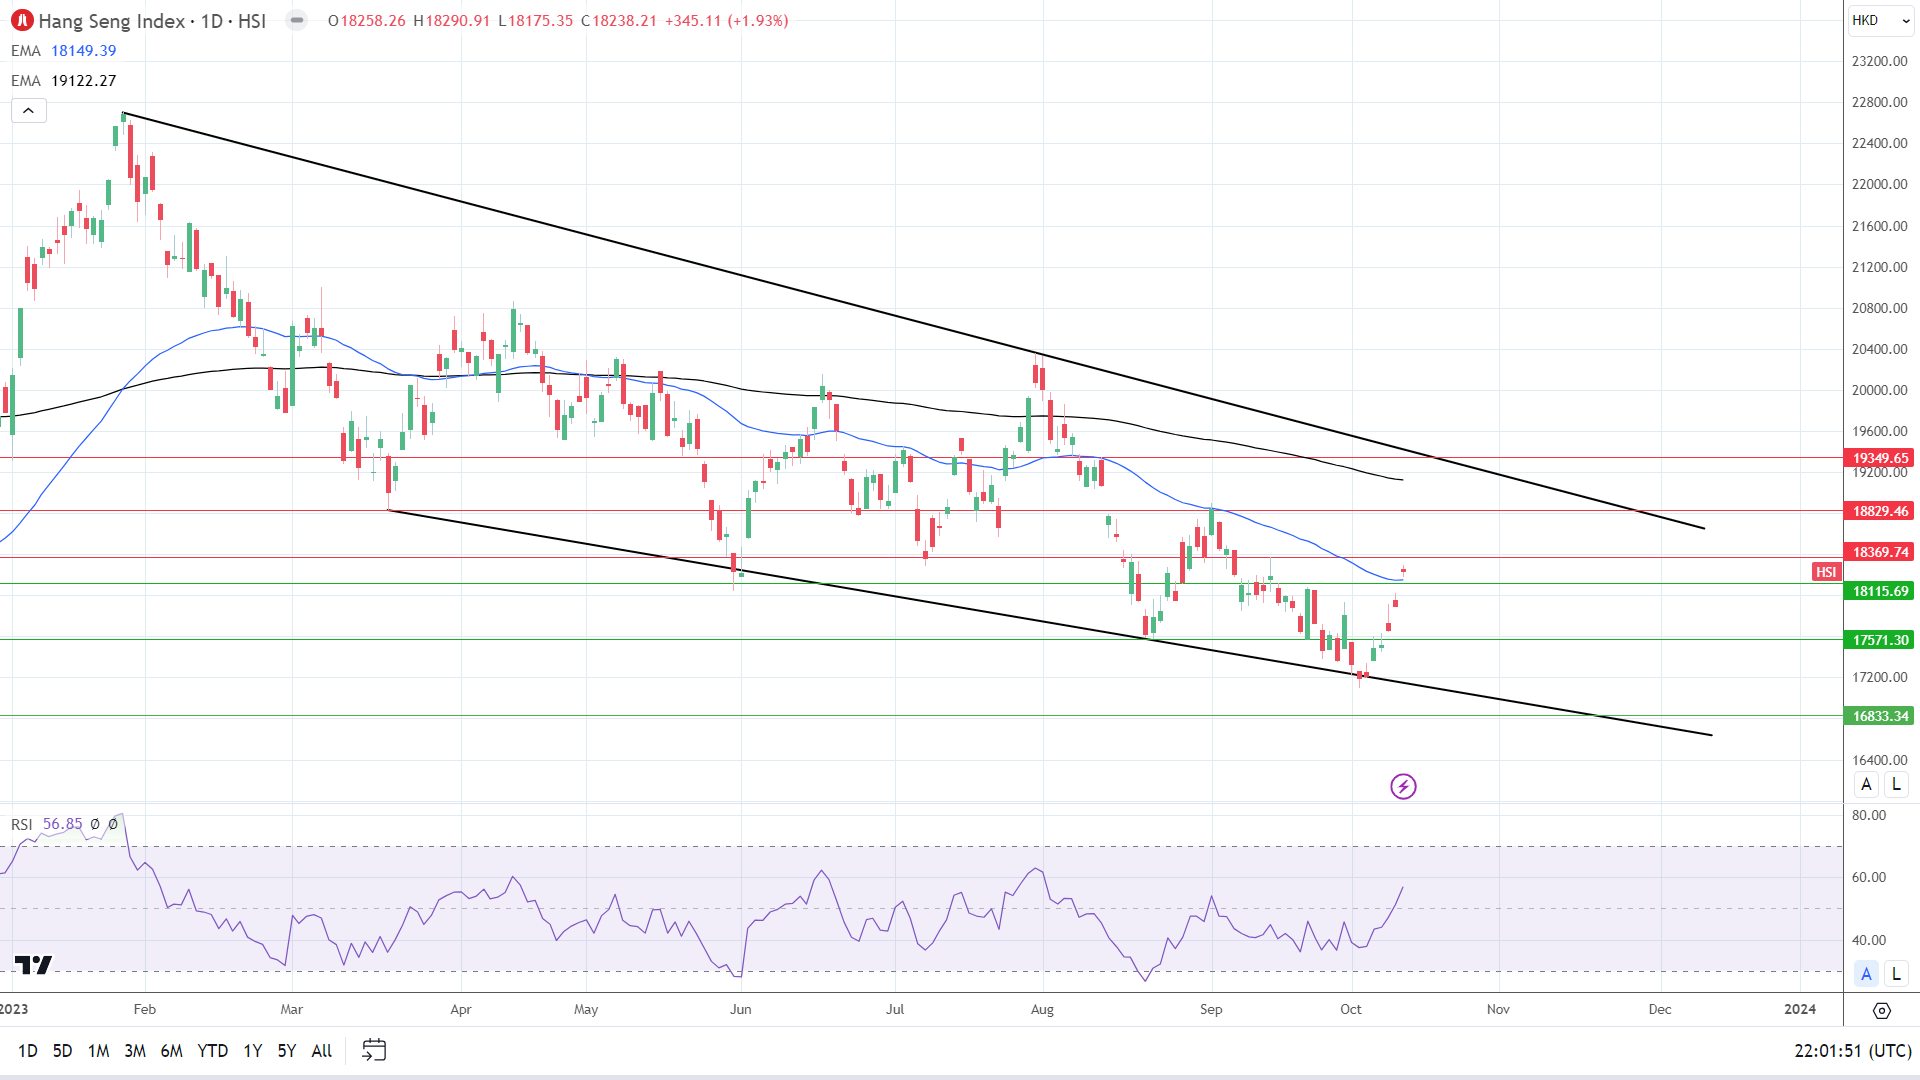Select the 5Y time range
This screenshot has width=1920, height=1080.
[x=287, y=1051]
